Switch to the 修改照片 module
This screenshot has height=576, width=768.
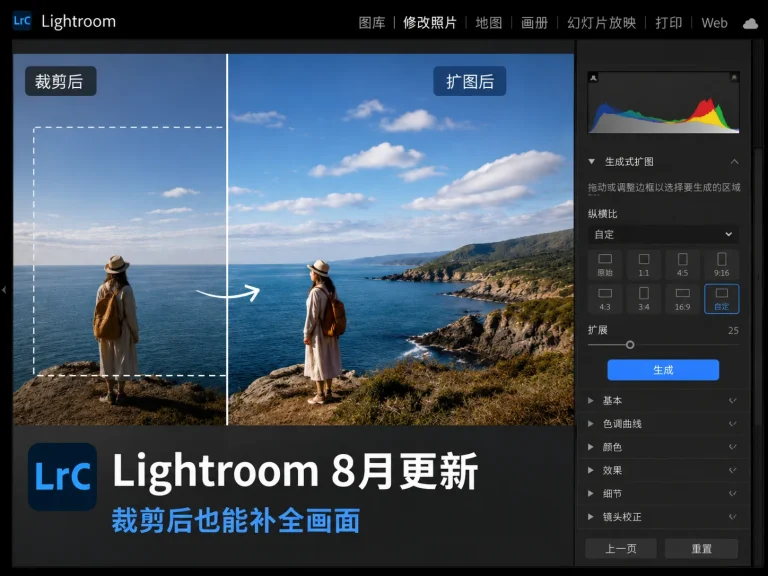tap(430, 23)
